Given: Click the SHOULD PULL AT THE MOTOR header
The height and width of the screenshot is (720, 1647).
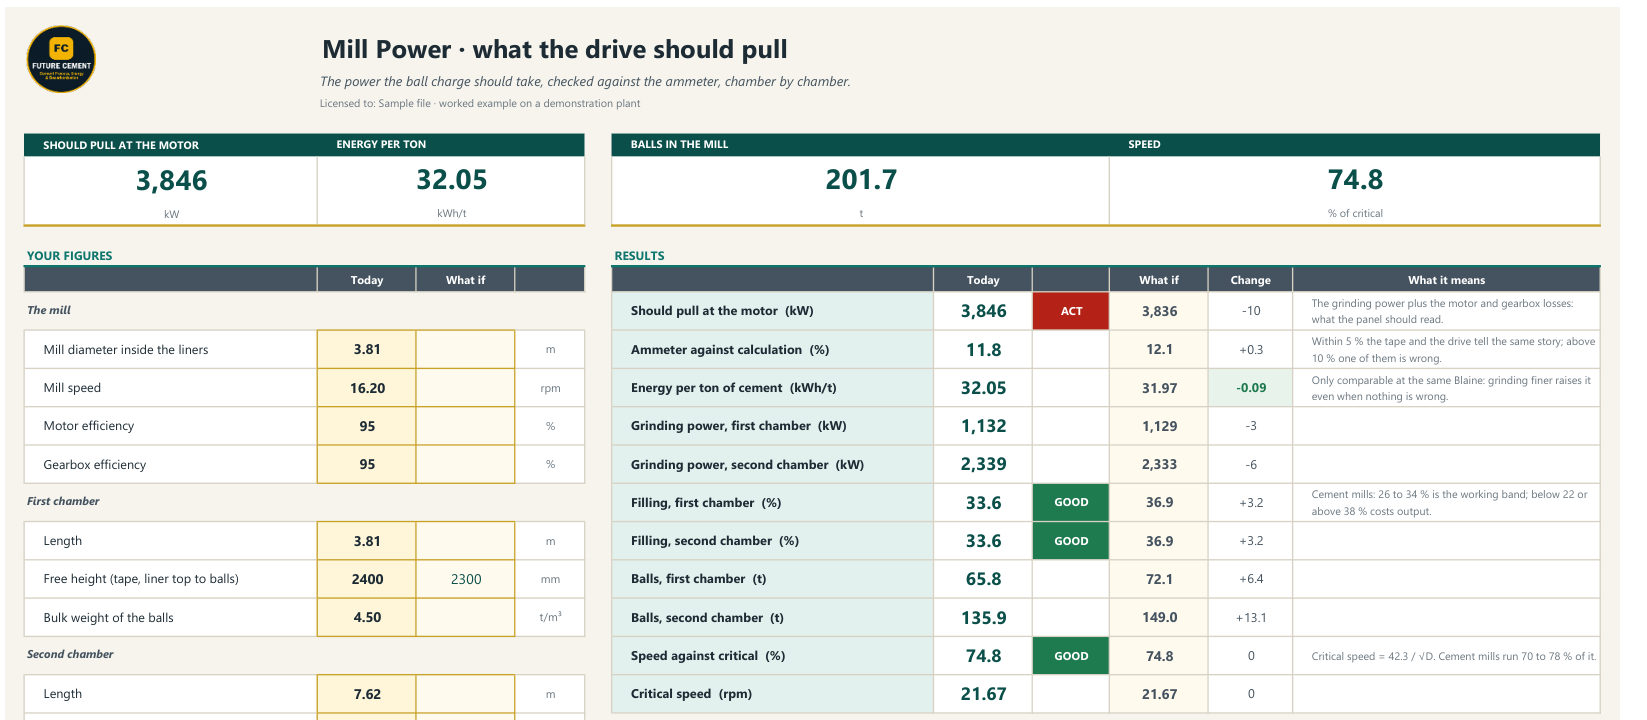Looking at the screenshot, I should [121, 145].
